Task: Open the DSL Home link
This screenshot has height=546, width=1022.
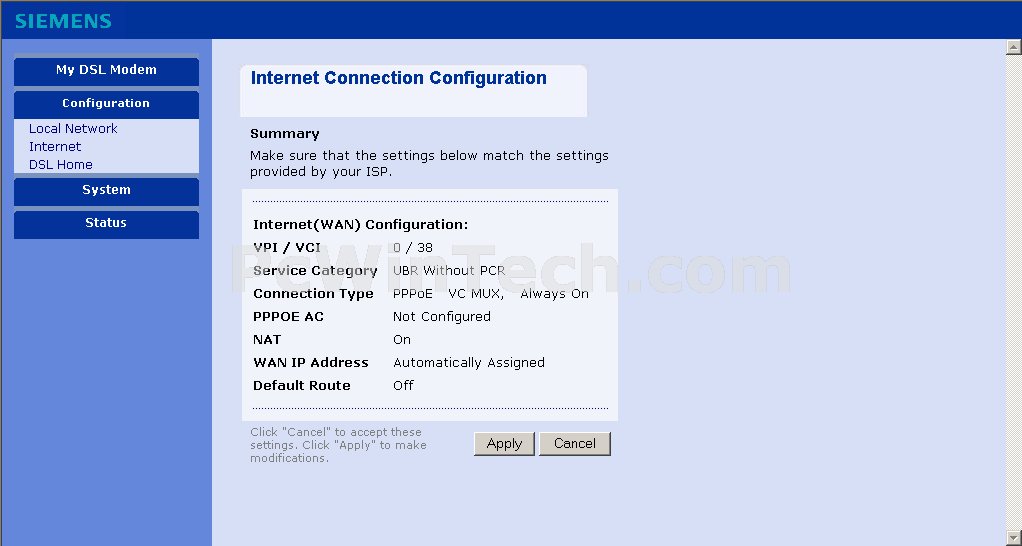Action: 61,165
